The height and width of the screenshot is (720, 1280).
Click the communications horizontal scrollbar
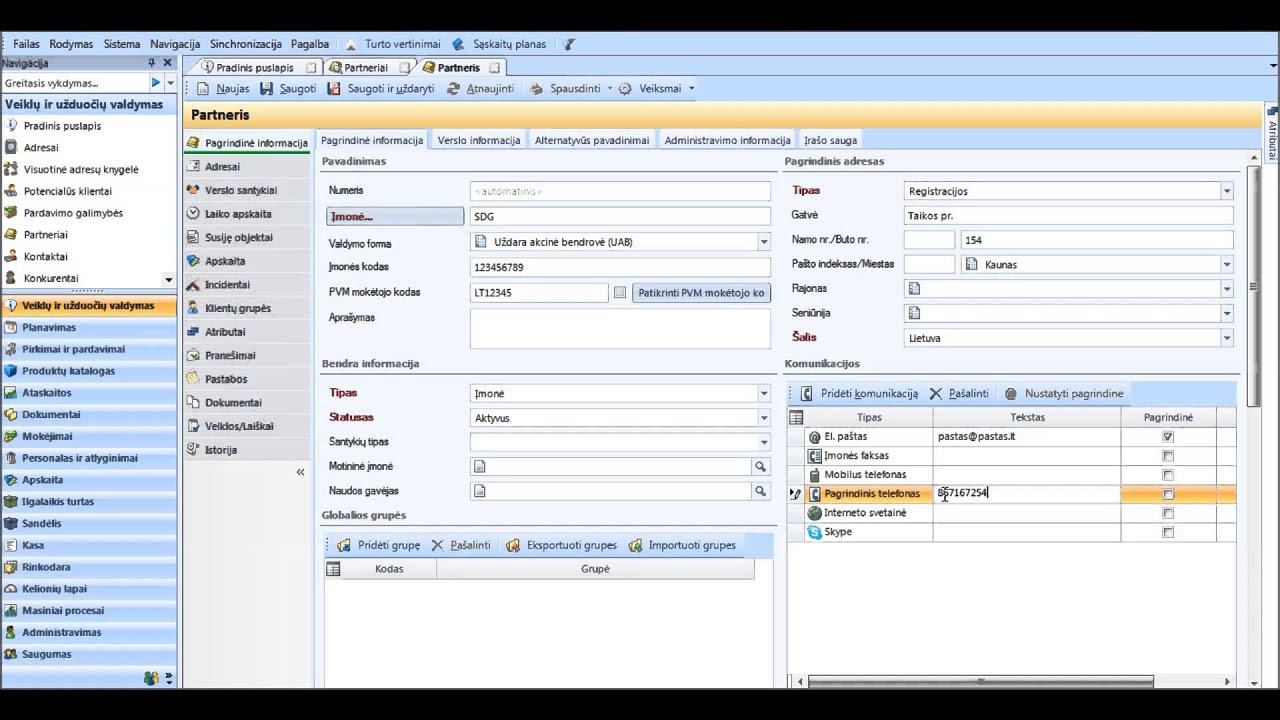(x=980, y=682)
